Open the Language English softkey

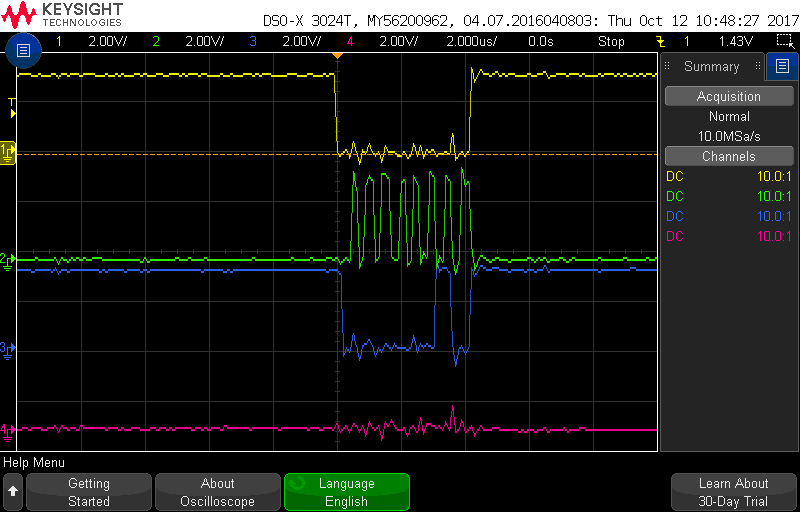click(346, 492)
